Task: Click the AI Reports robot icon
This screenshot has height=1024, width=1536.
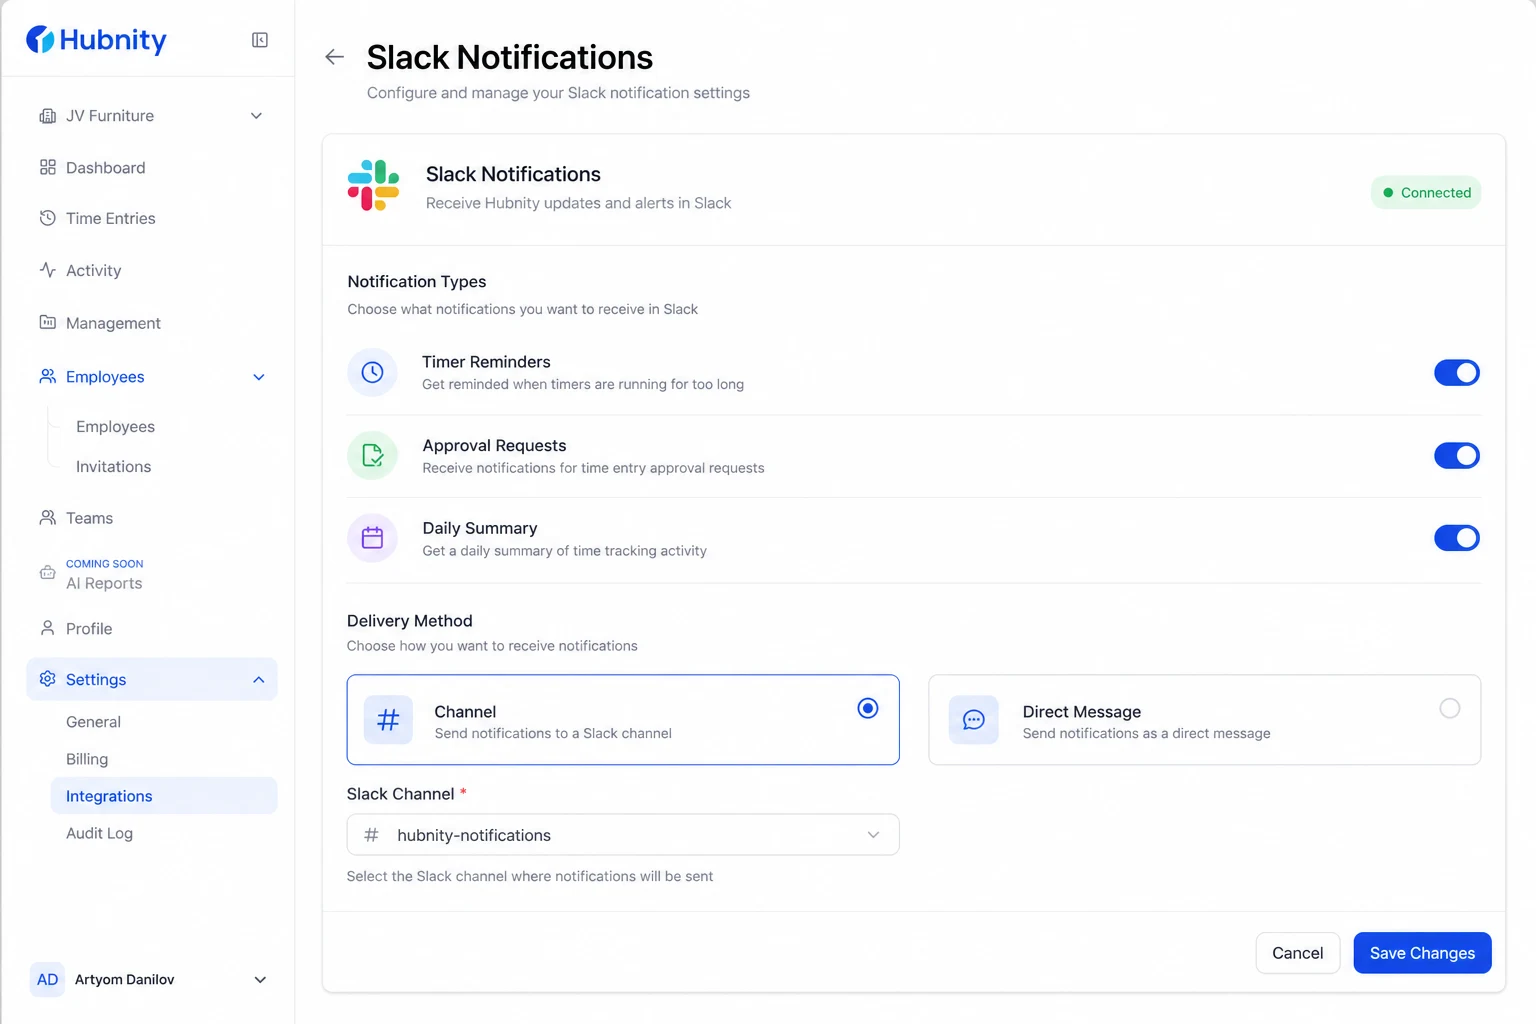Action: (x=47, y=573)
